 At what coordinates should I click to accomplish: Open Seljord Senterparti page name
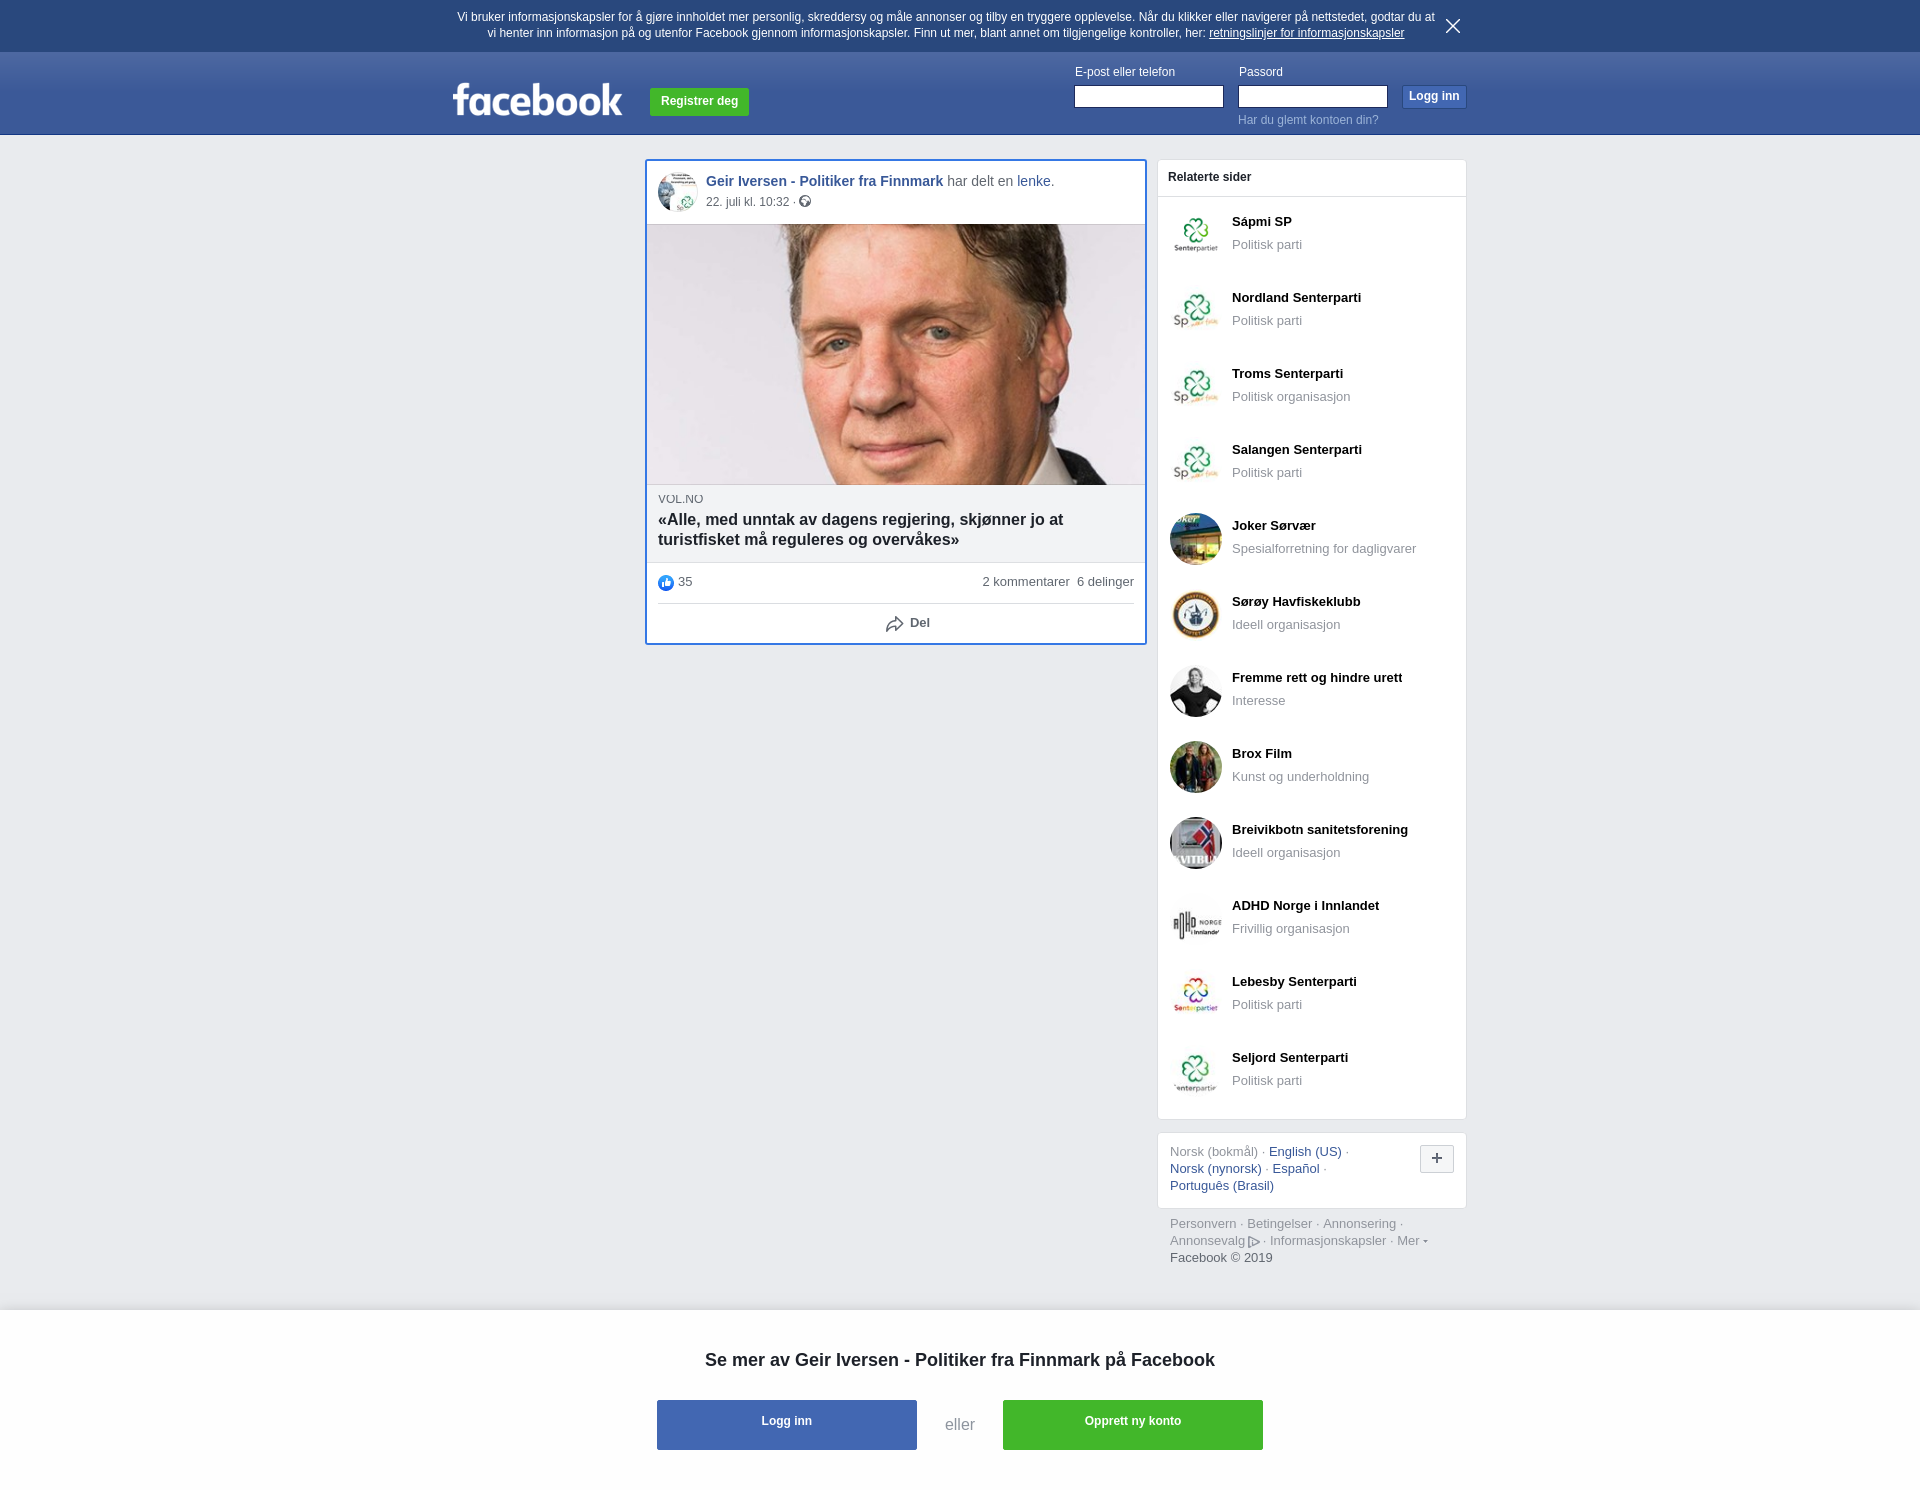point(1289,1058)
